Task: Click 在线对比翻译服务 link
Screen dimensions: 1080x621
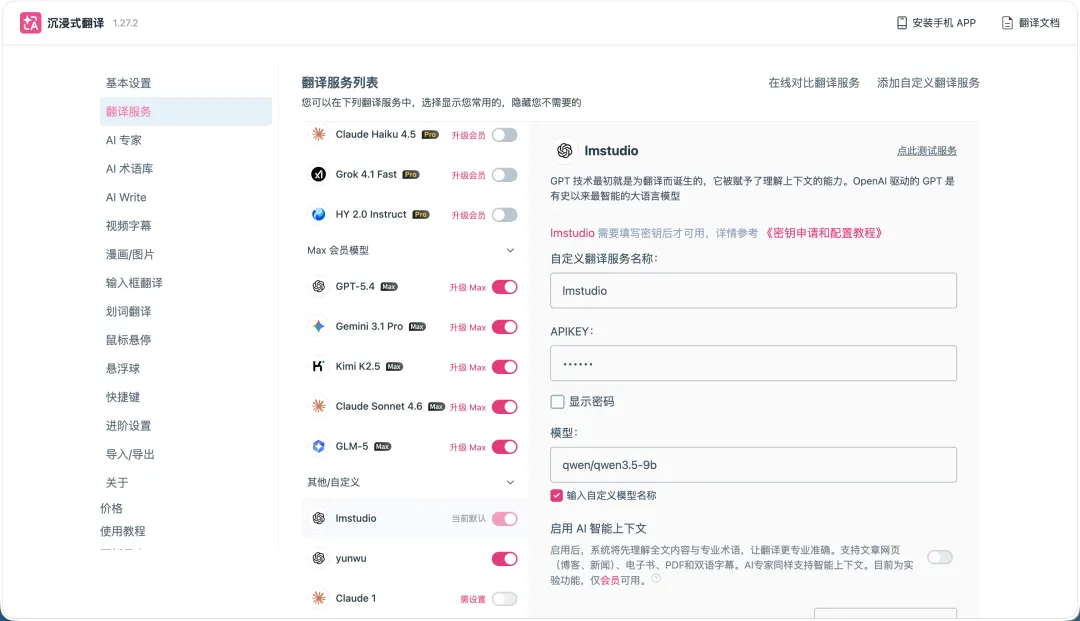Action: coord(813,83)
